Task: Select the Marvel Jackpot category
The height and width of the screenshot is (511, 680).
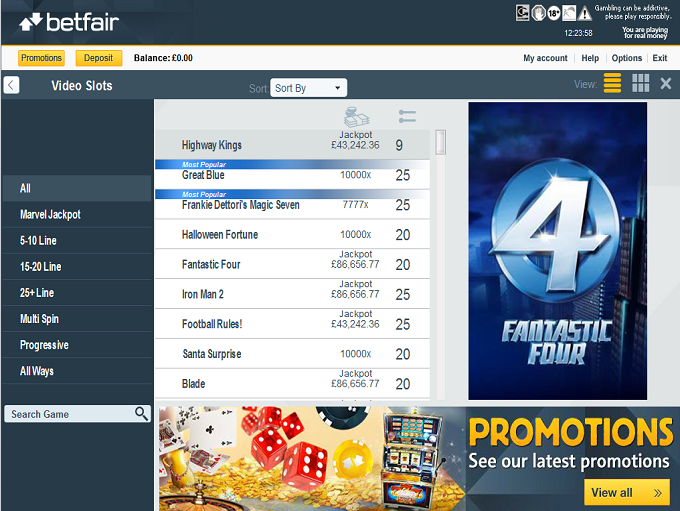Action: click(x=77, y=214)
